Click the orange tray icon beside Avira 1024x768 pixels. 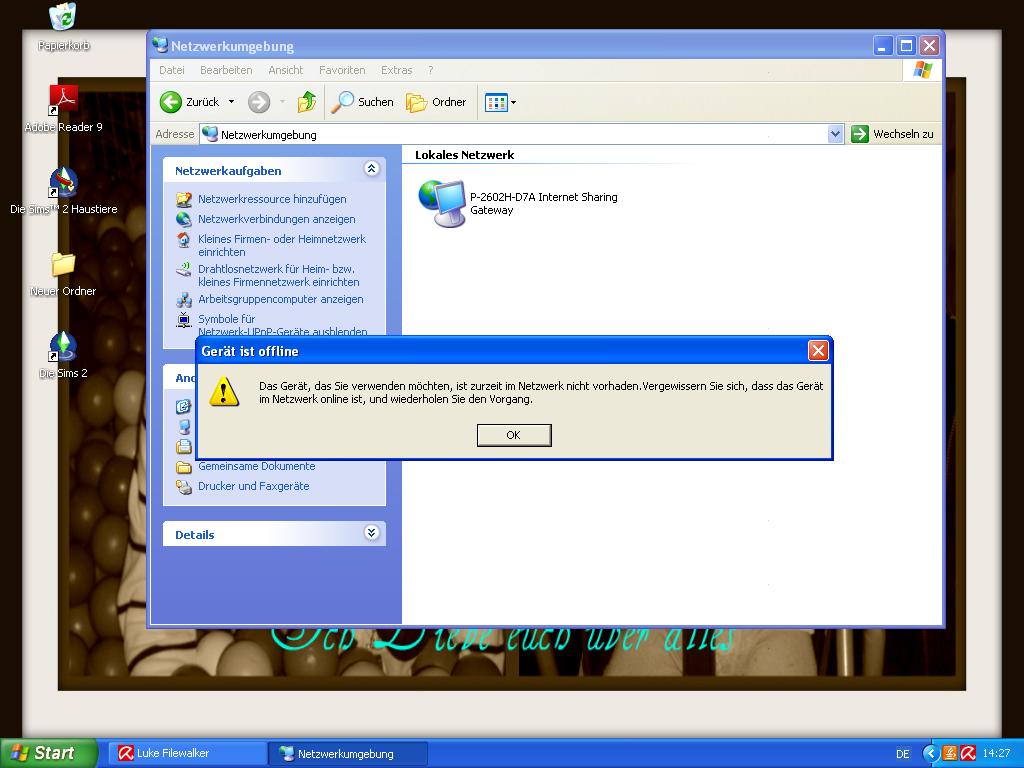[950, 754]
